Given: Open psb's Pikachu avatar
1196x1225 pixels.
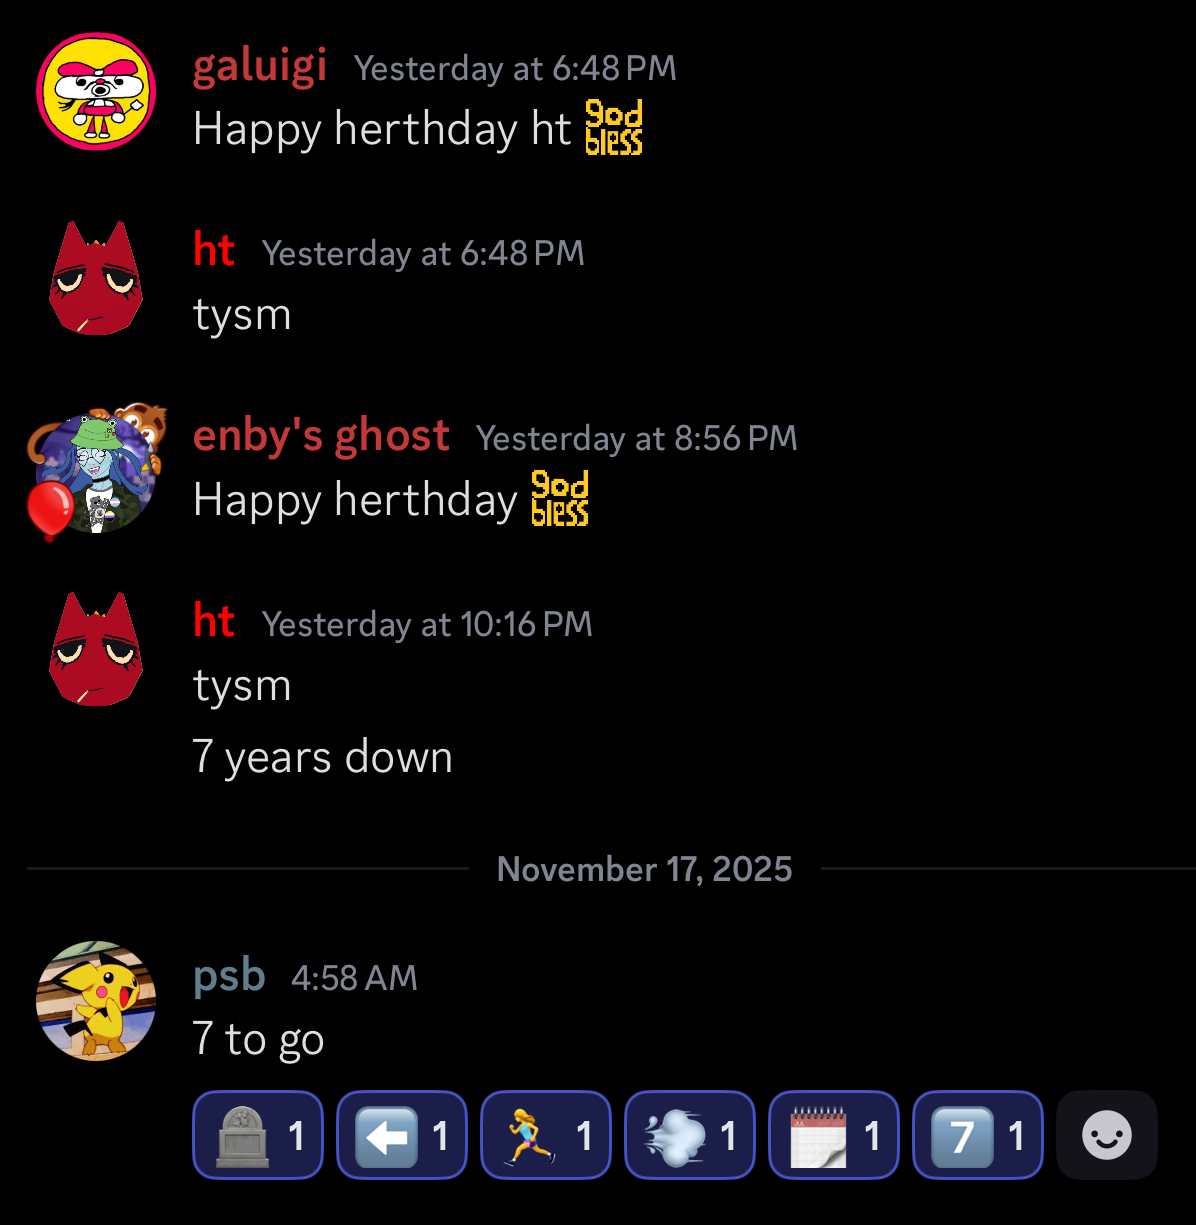Looking at the screenshot, I should [x=96, y=1000].
